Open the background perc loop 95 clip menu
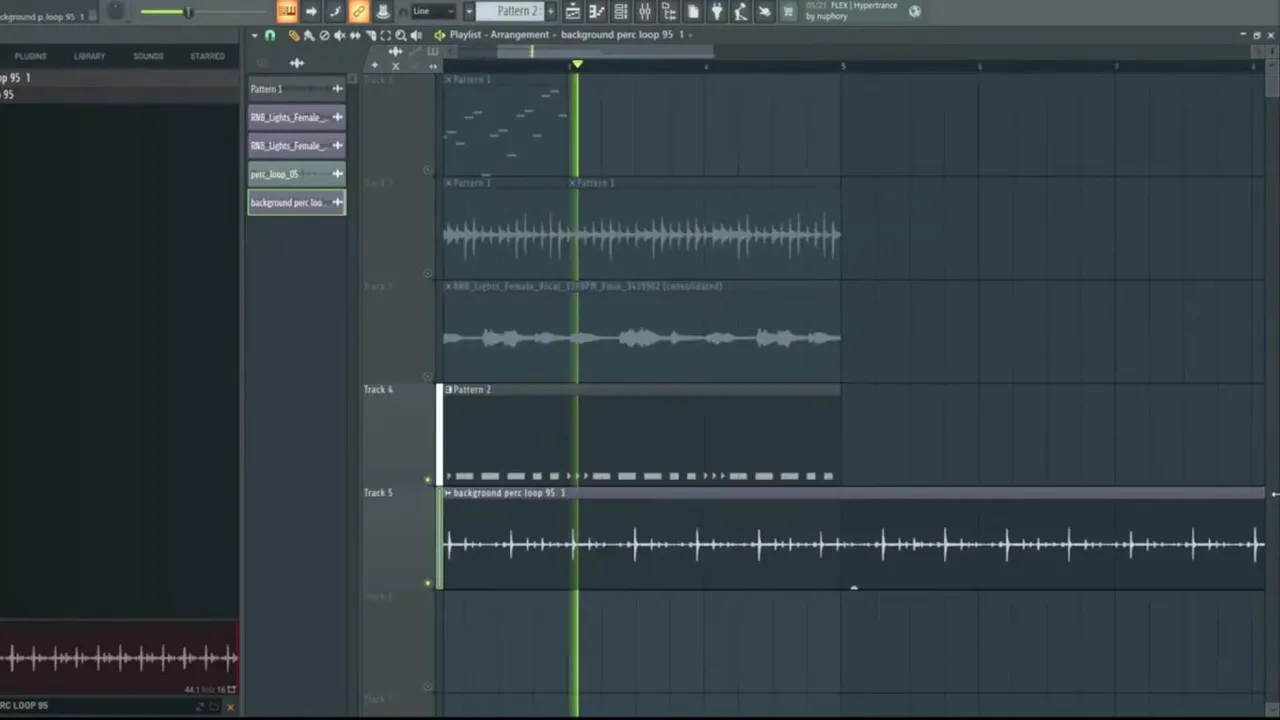 tap(448, 493)
